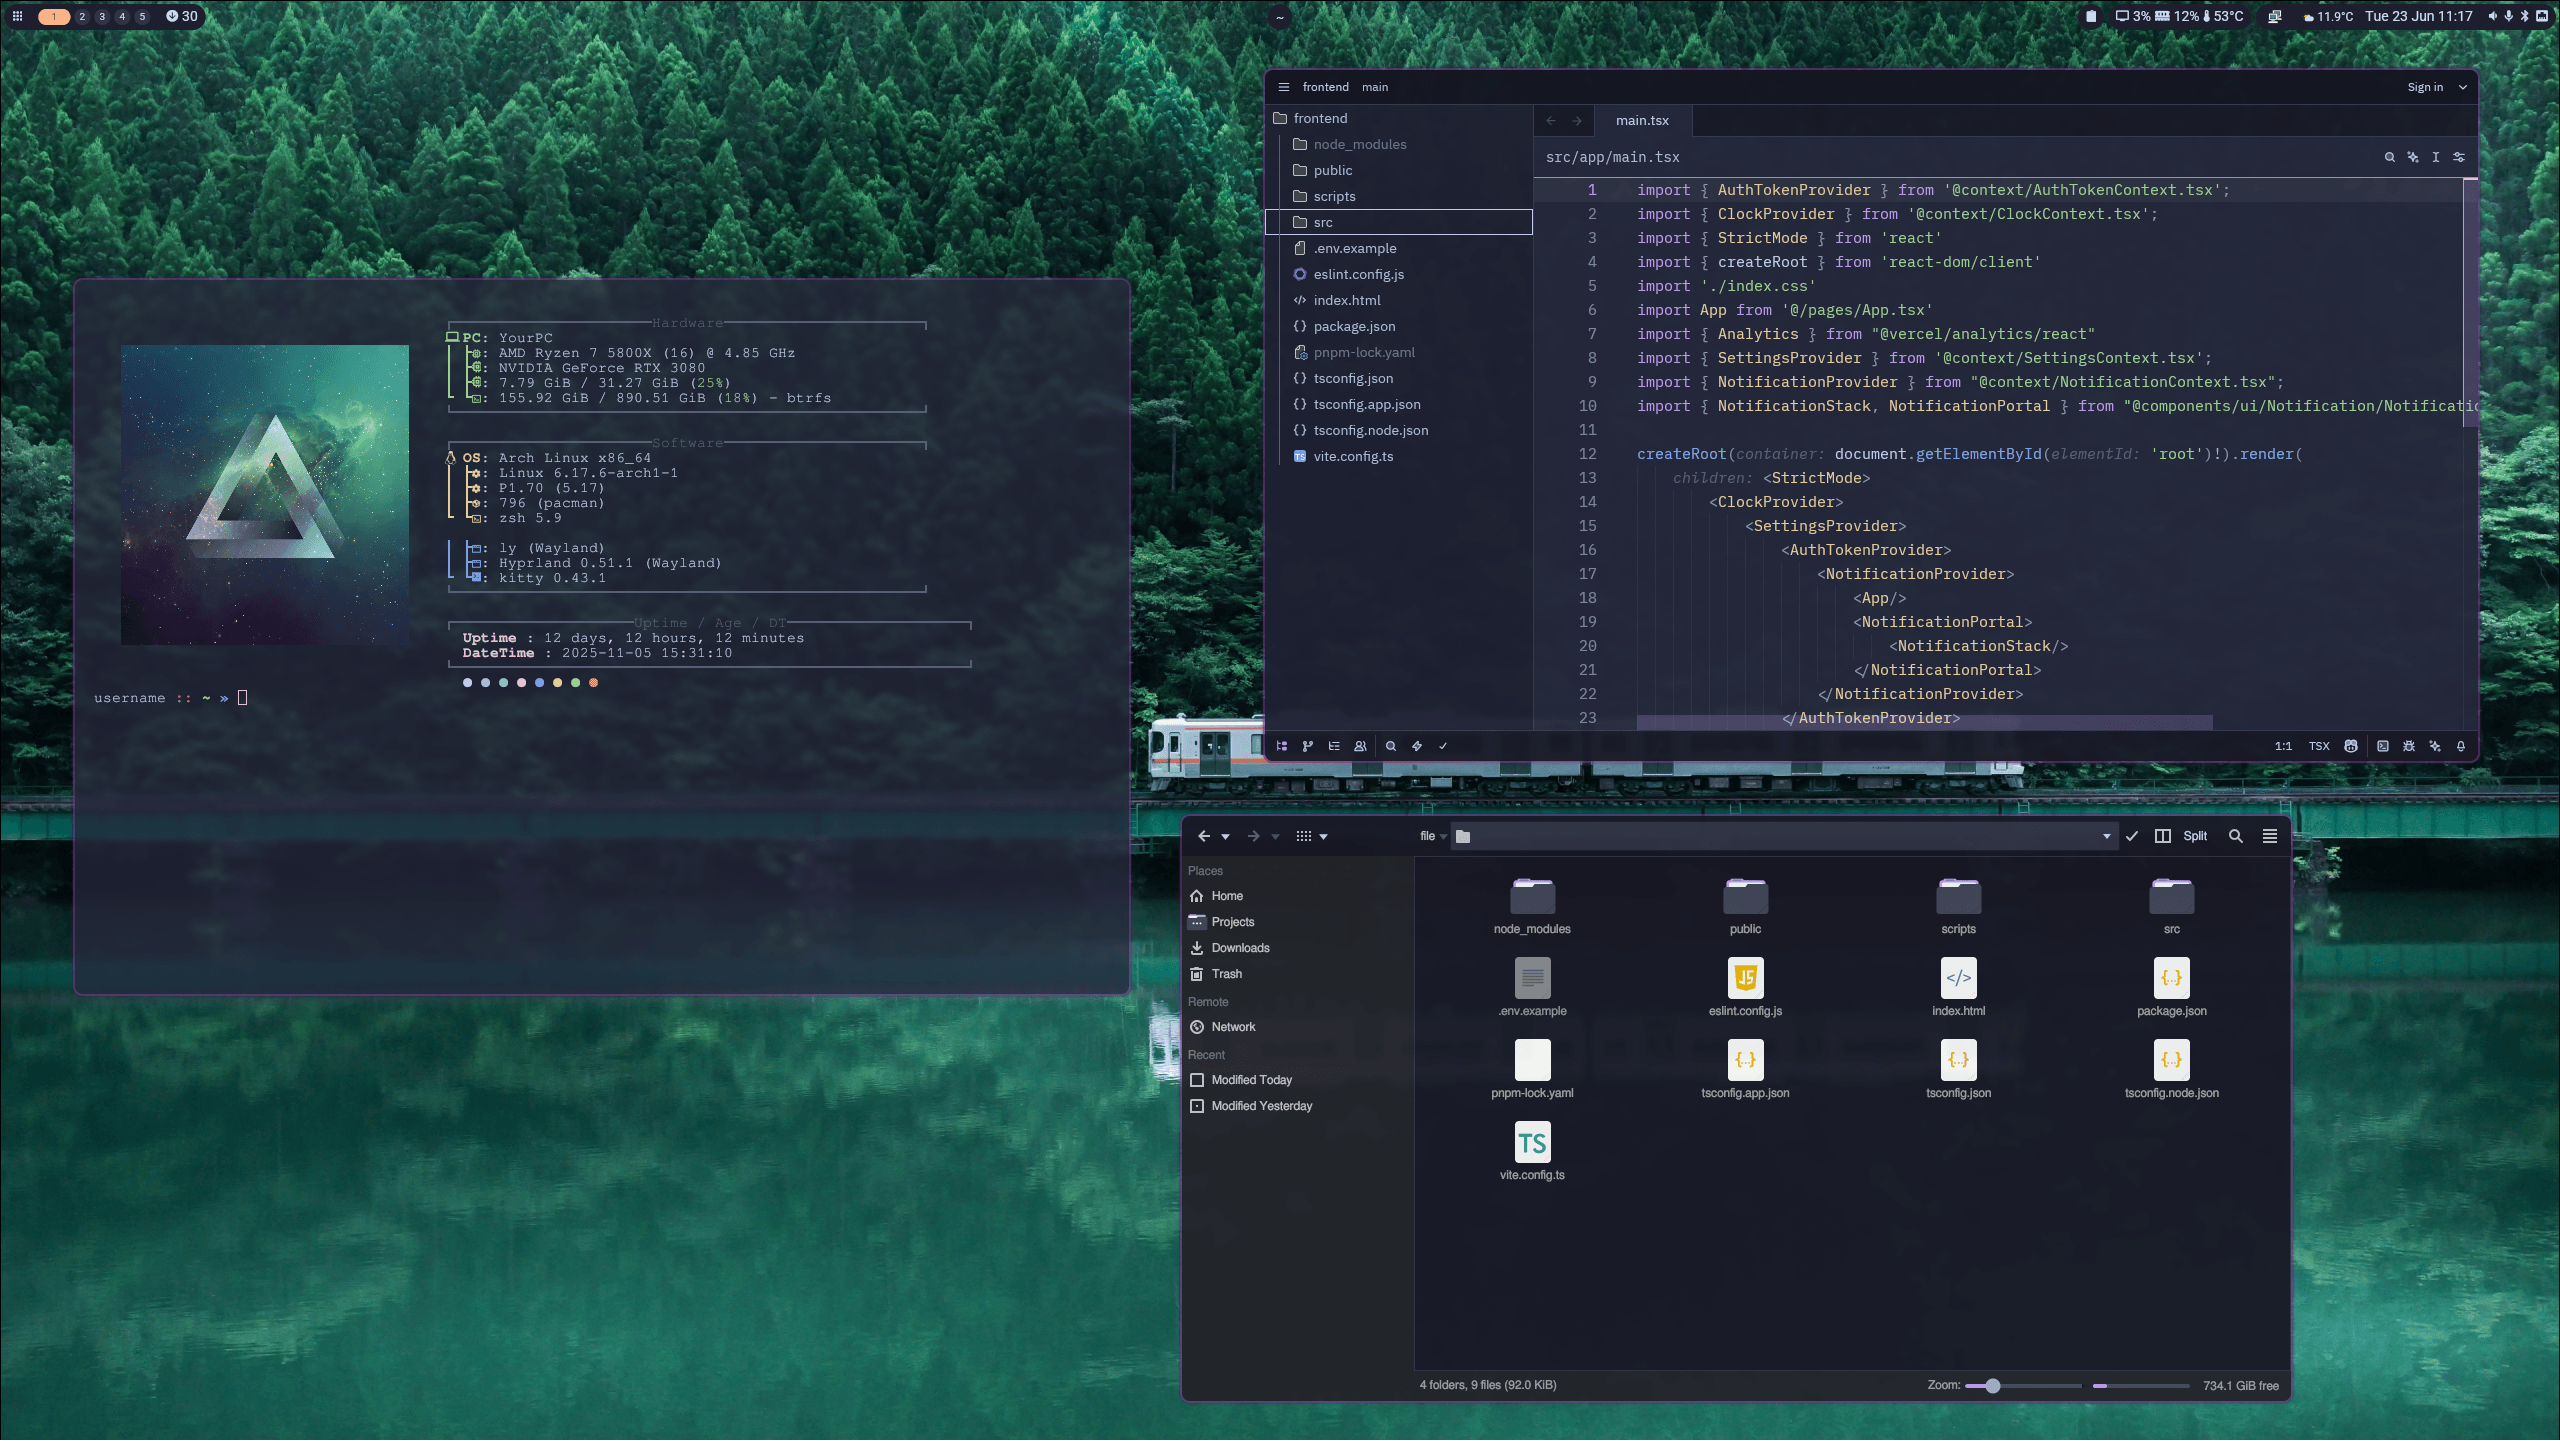Open search in the file manager toolbar

[2236, 836]
